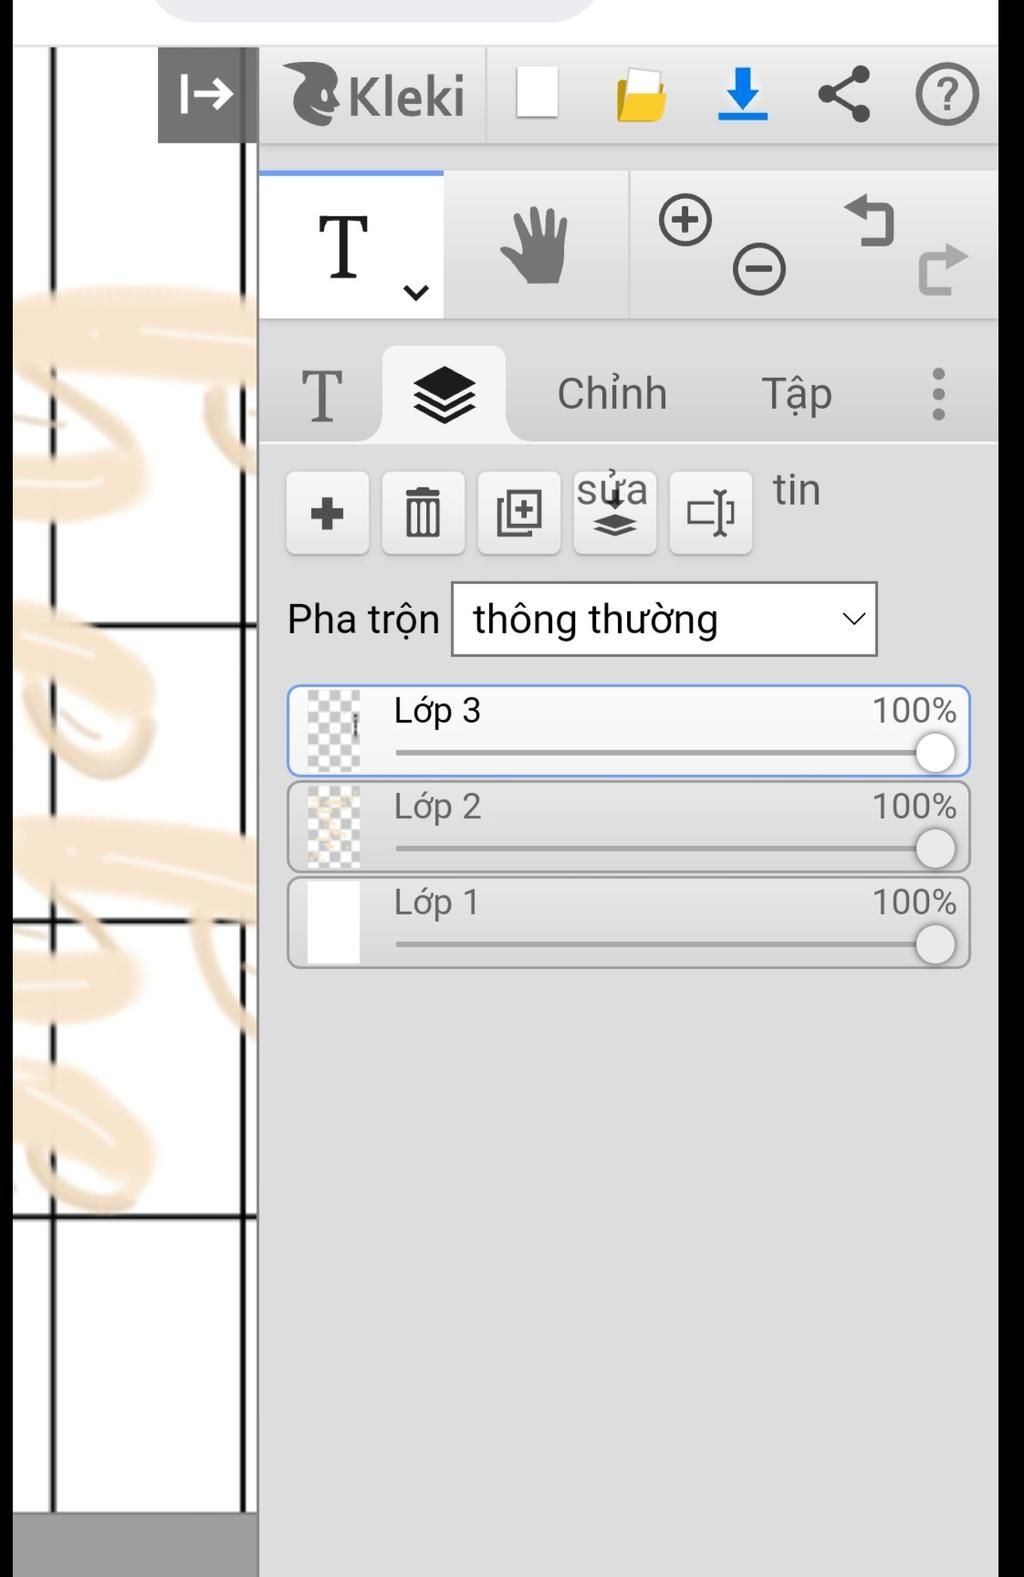Viewport: 1024px width, 1577px height.
Task: Zoom out with minus icon
Action: (759, 269)
